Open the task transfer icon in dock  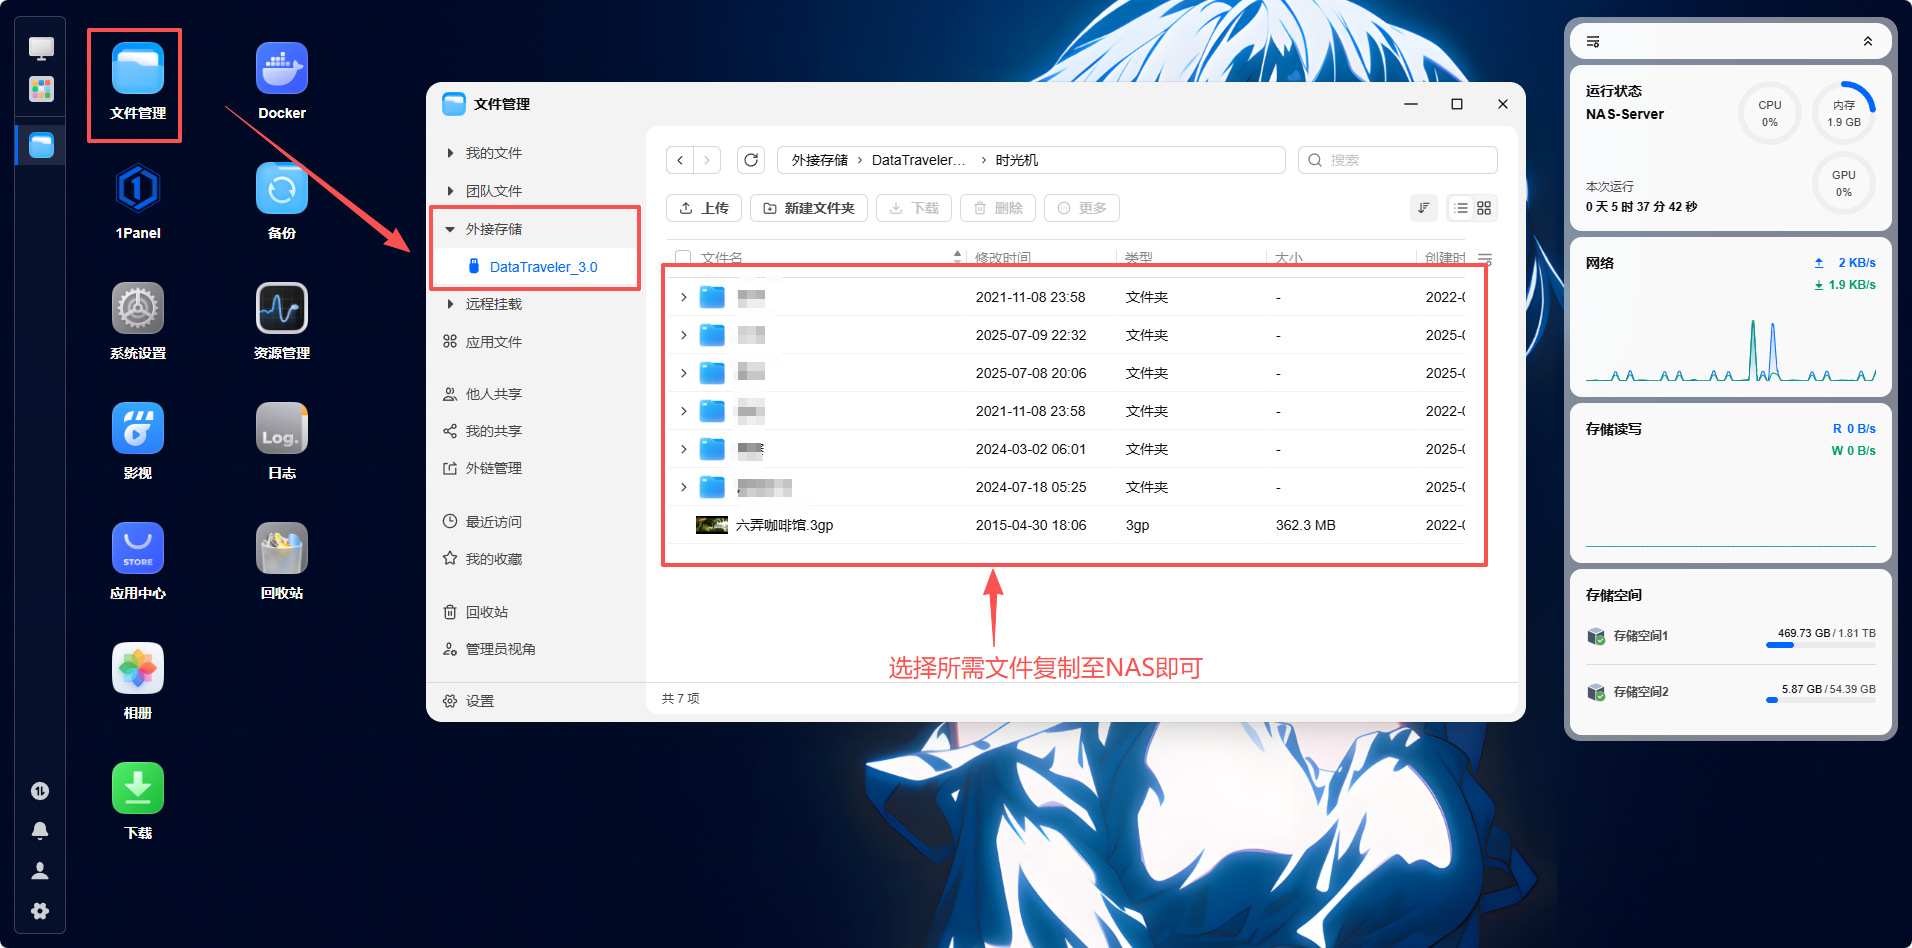pyautogui.click(x=40, y=791)
